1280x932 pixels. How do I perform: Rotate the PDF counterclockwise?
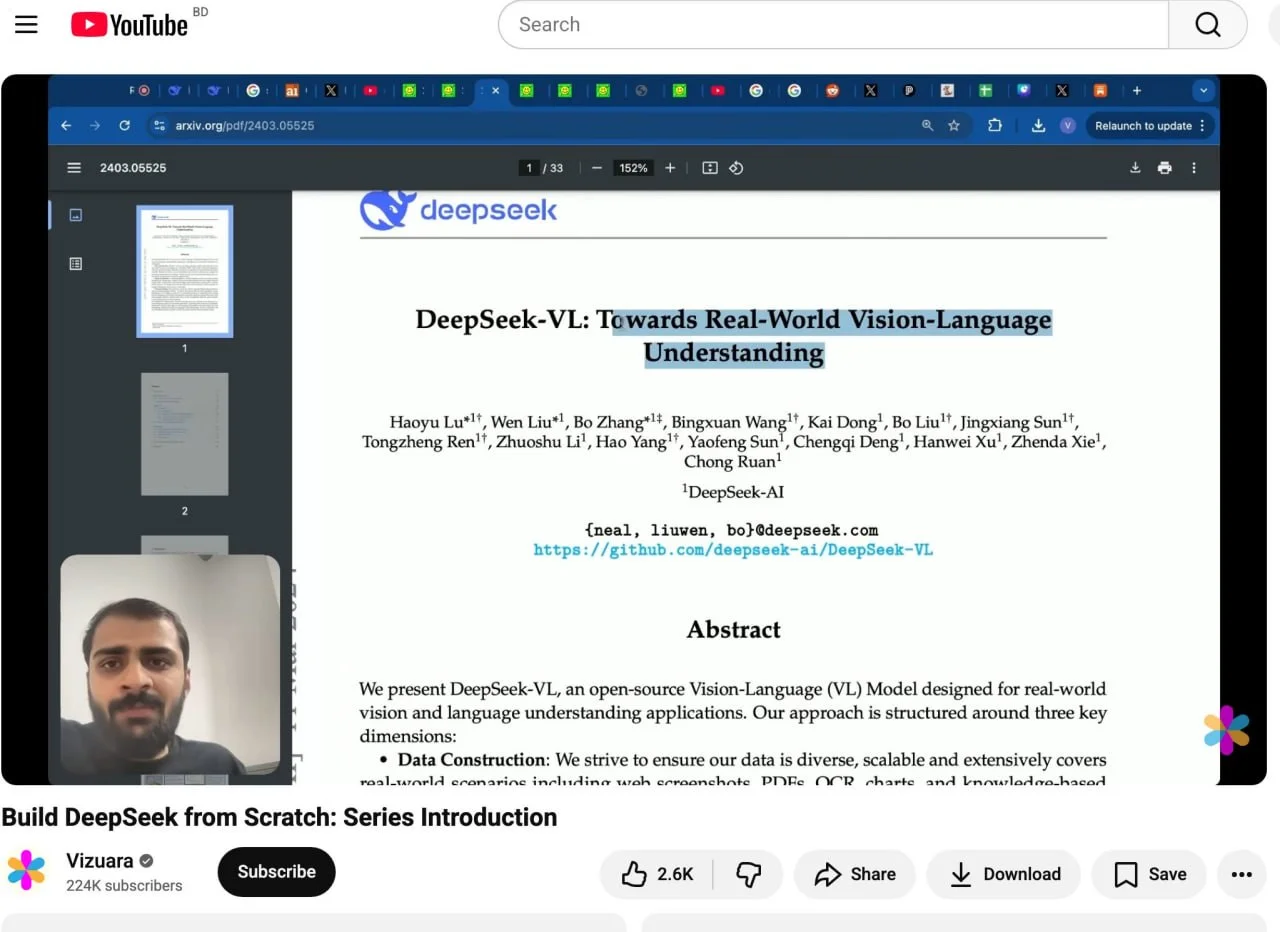click(x=736, y=168)
